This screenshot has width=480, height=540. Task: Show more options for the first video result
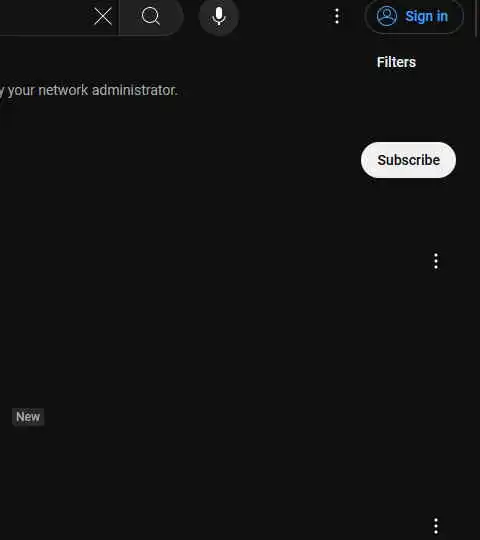(x=436, y=261)
